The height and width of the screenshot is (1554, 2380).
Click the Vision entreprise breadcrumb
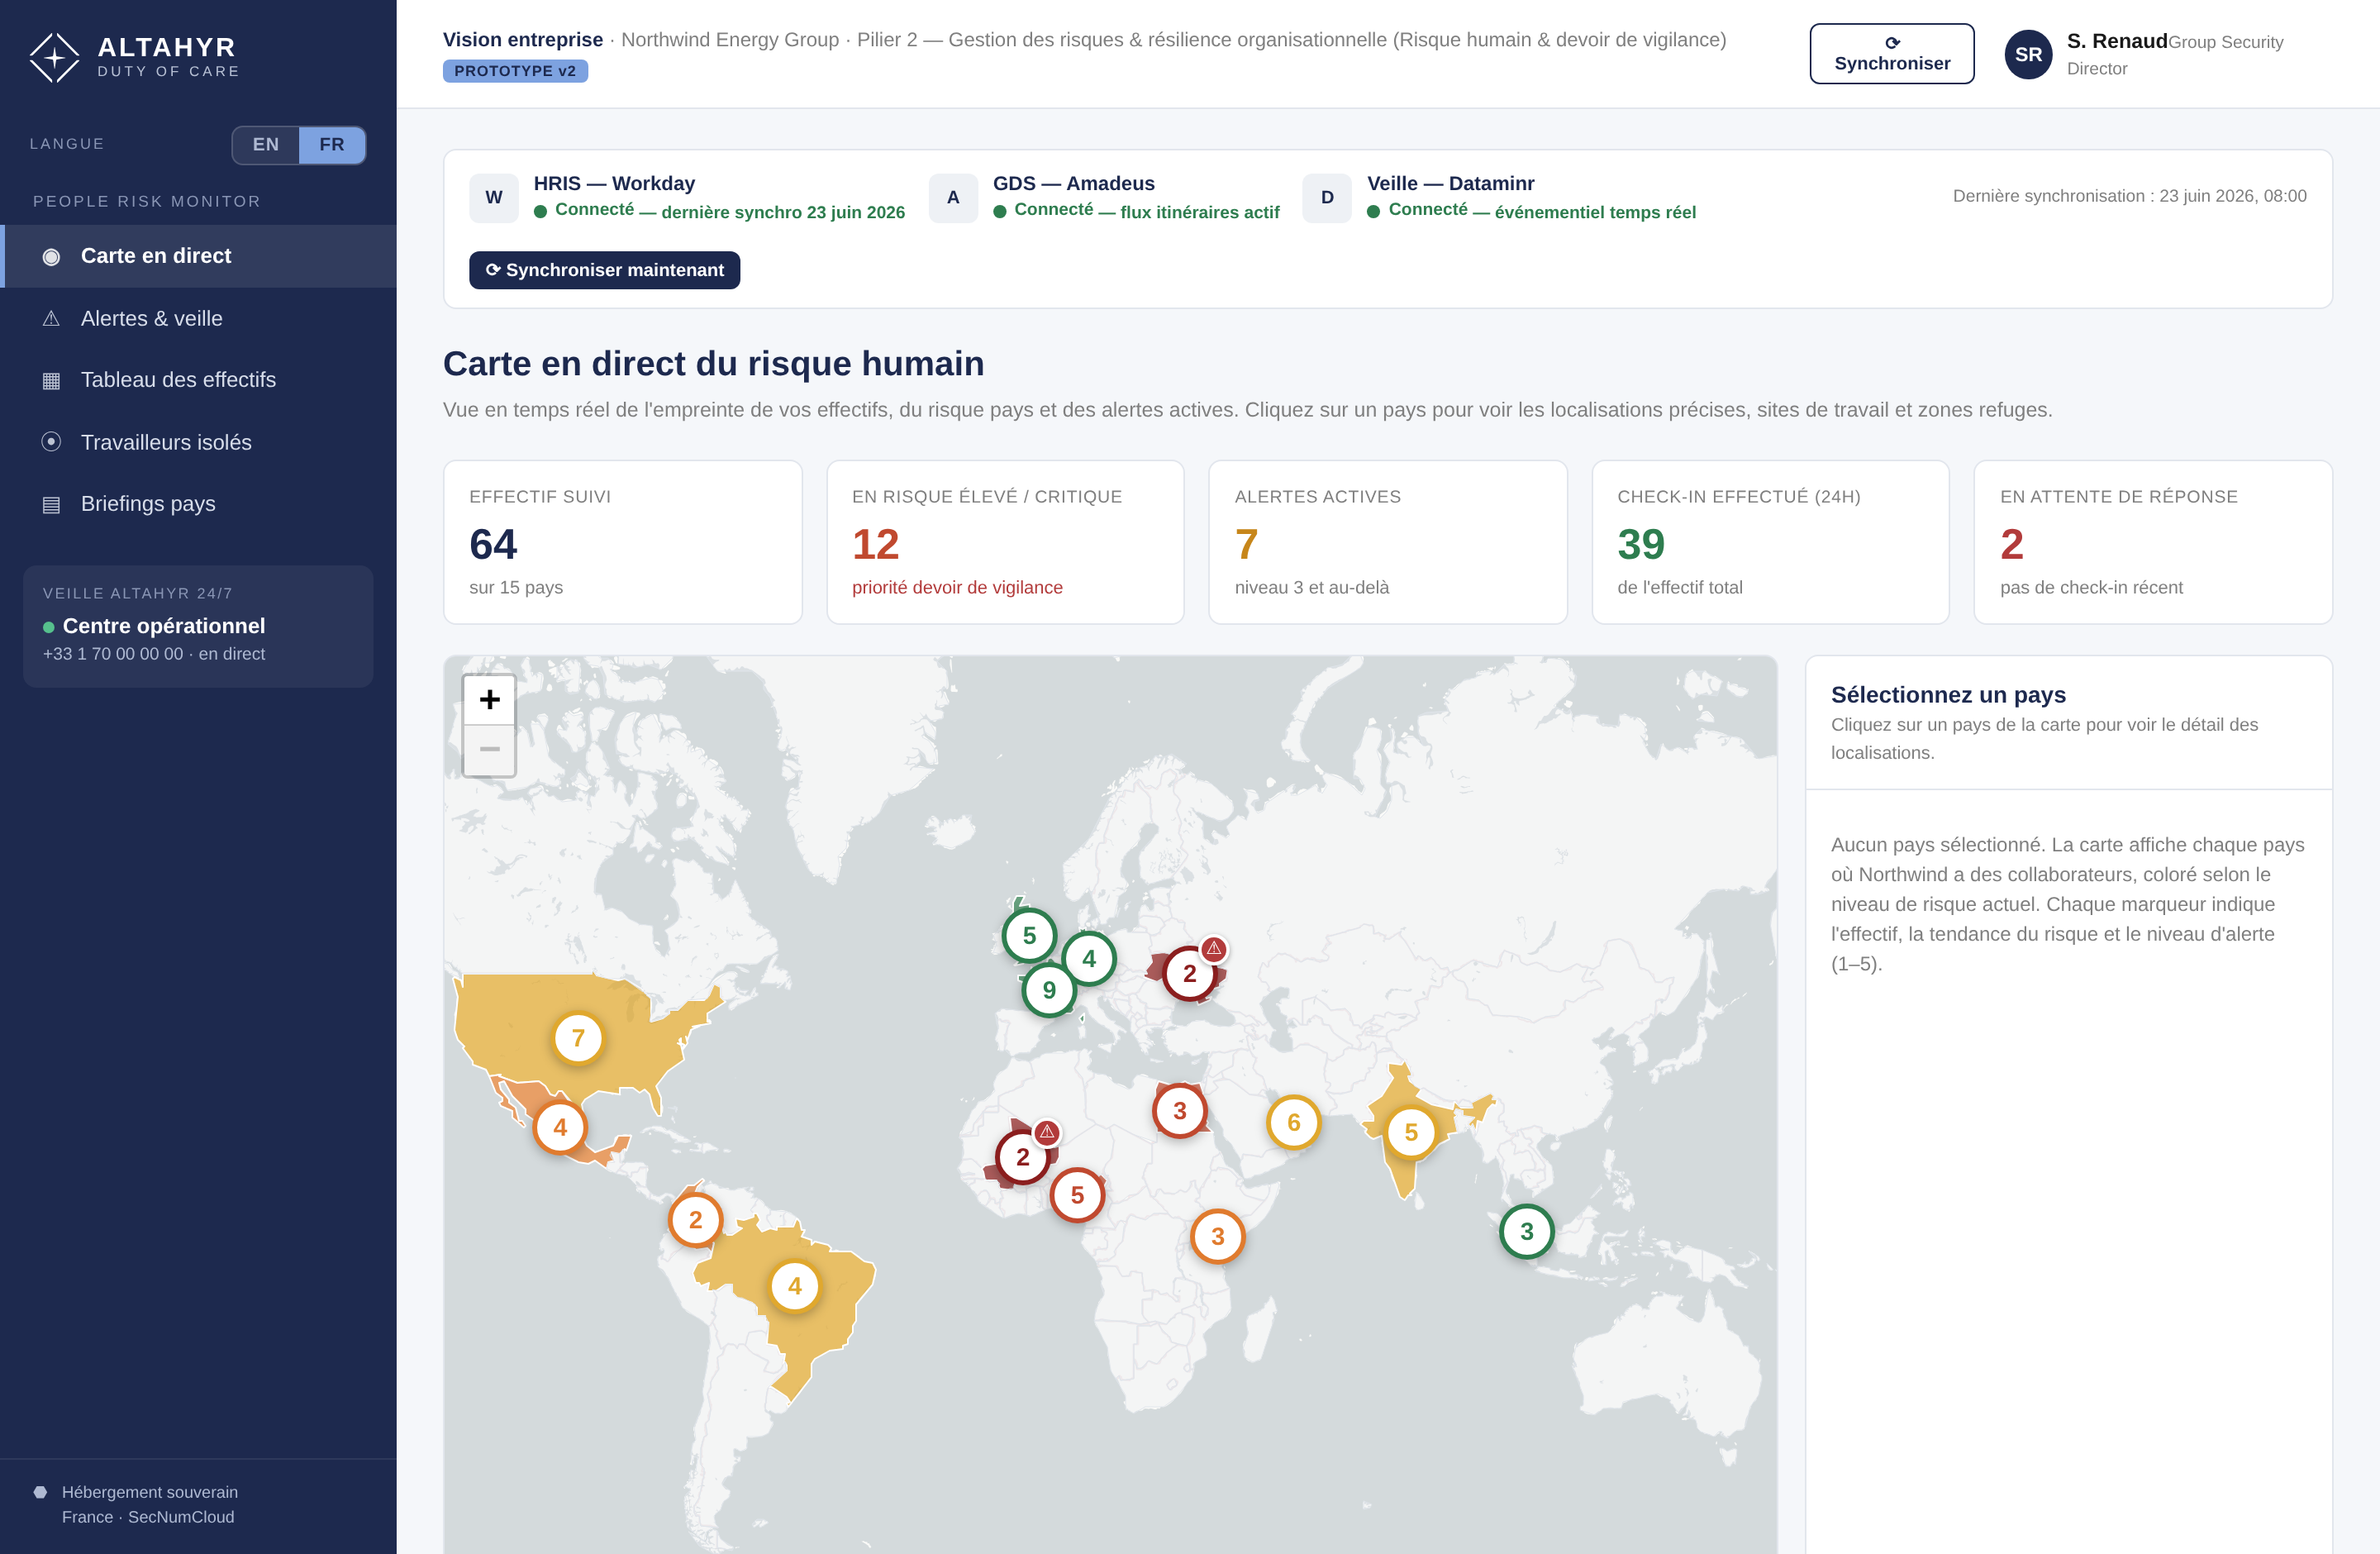coord(523,40)
